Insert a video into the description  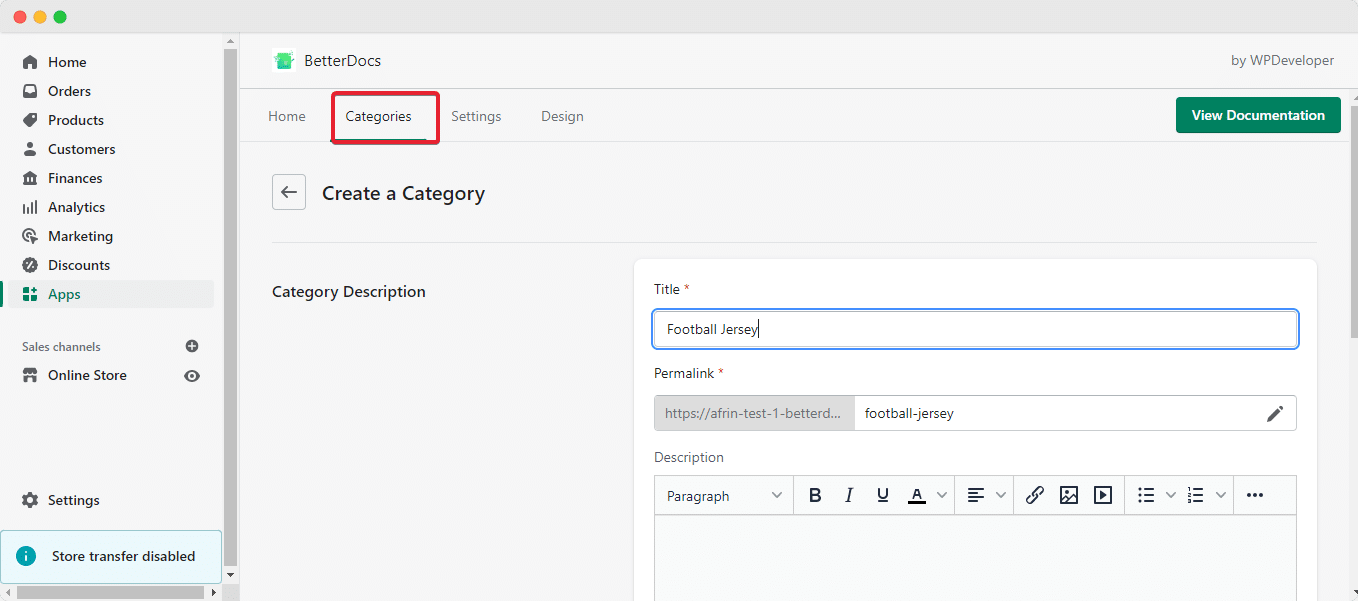(x=1103, y=494)
